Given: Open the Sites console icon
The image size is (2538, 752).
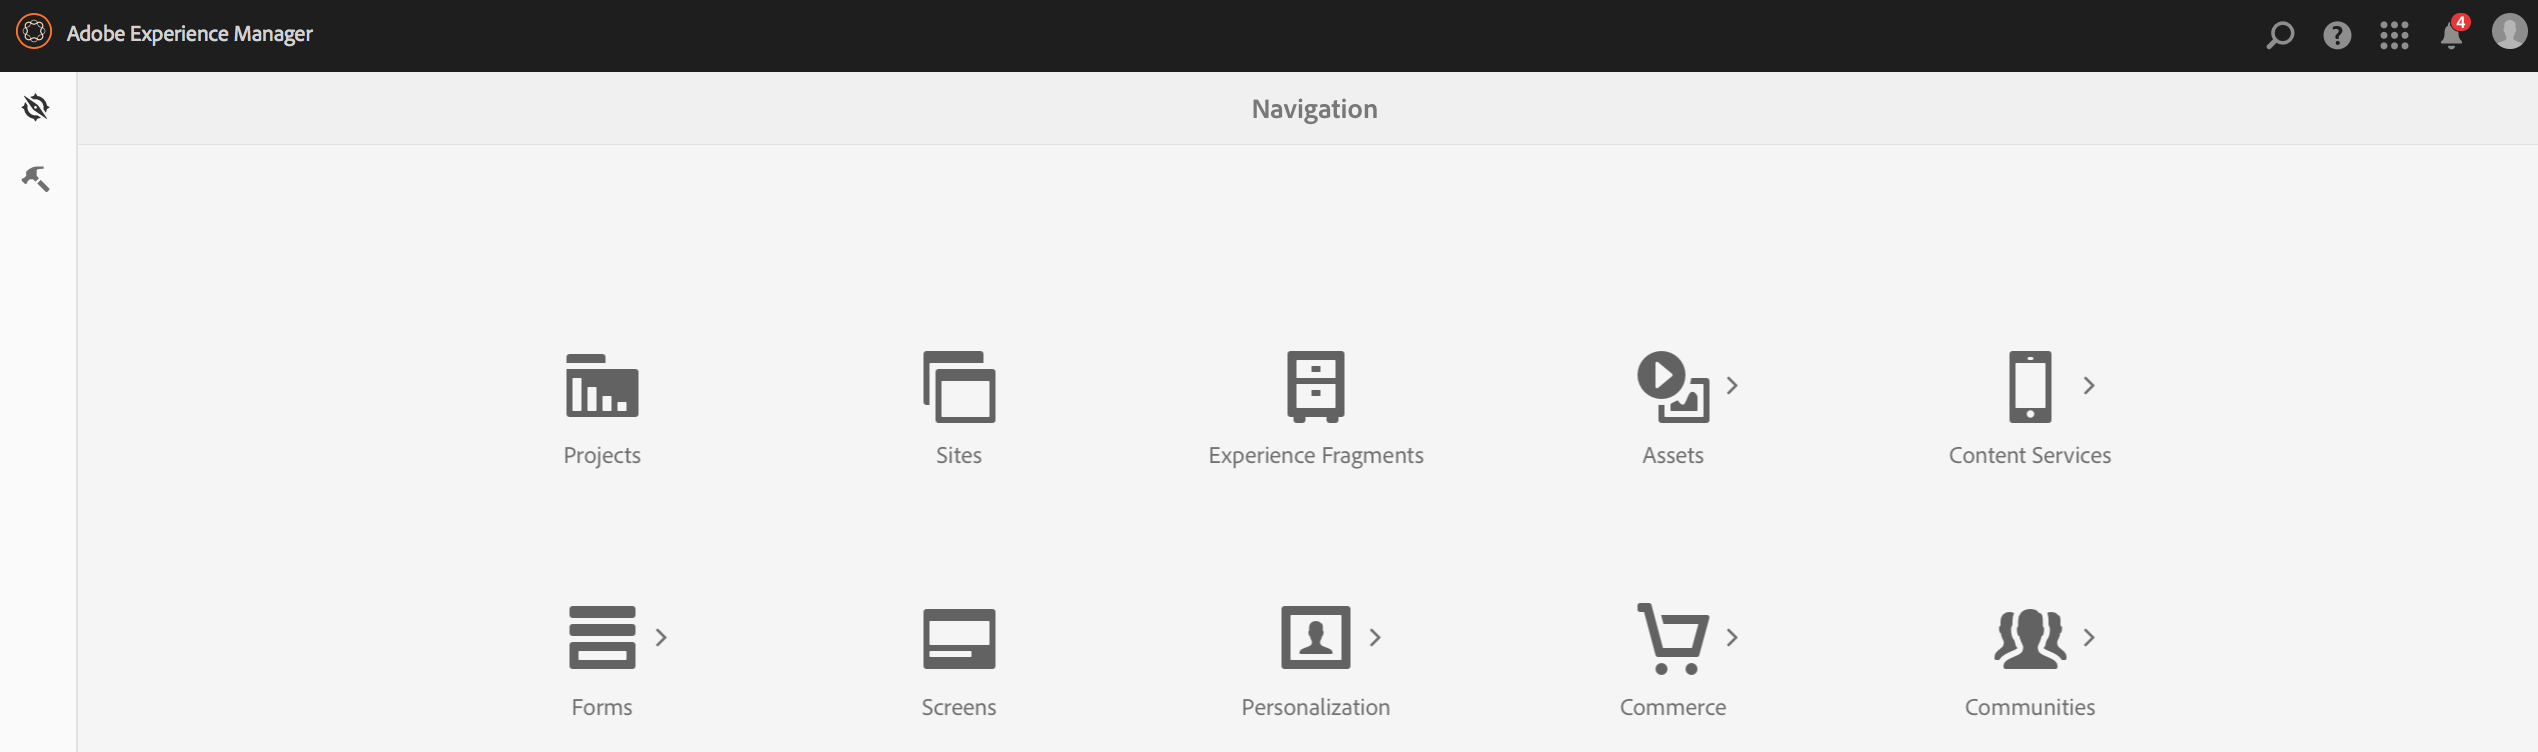Looking at the screenshot, I should tap(959, 386).
